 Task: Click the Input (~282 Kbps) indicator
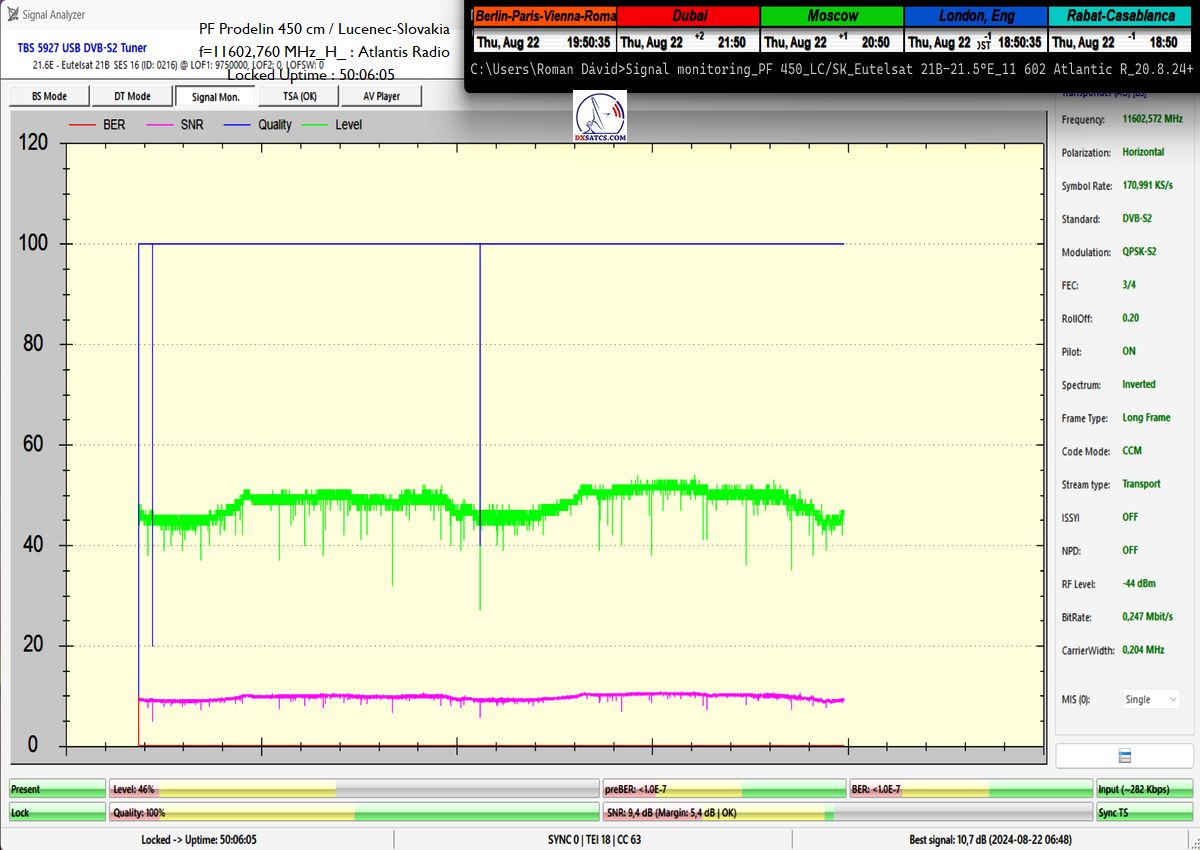pos(1144,790)
